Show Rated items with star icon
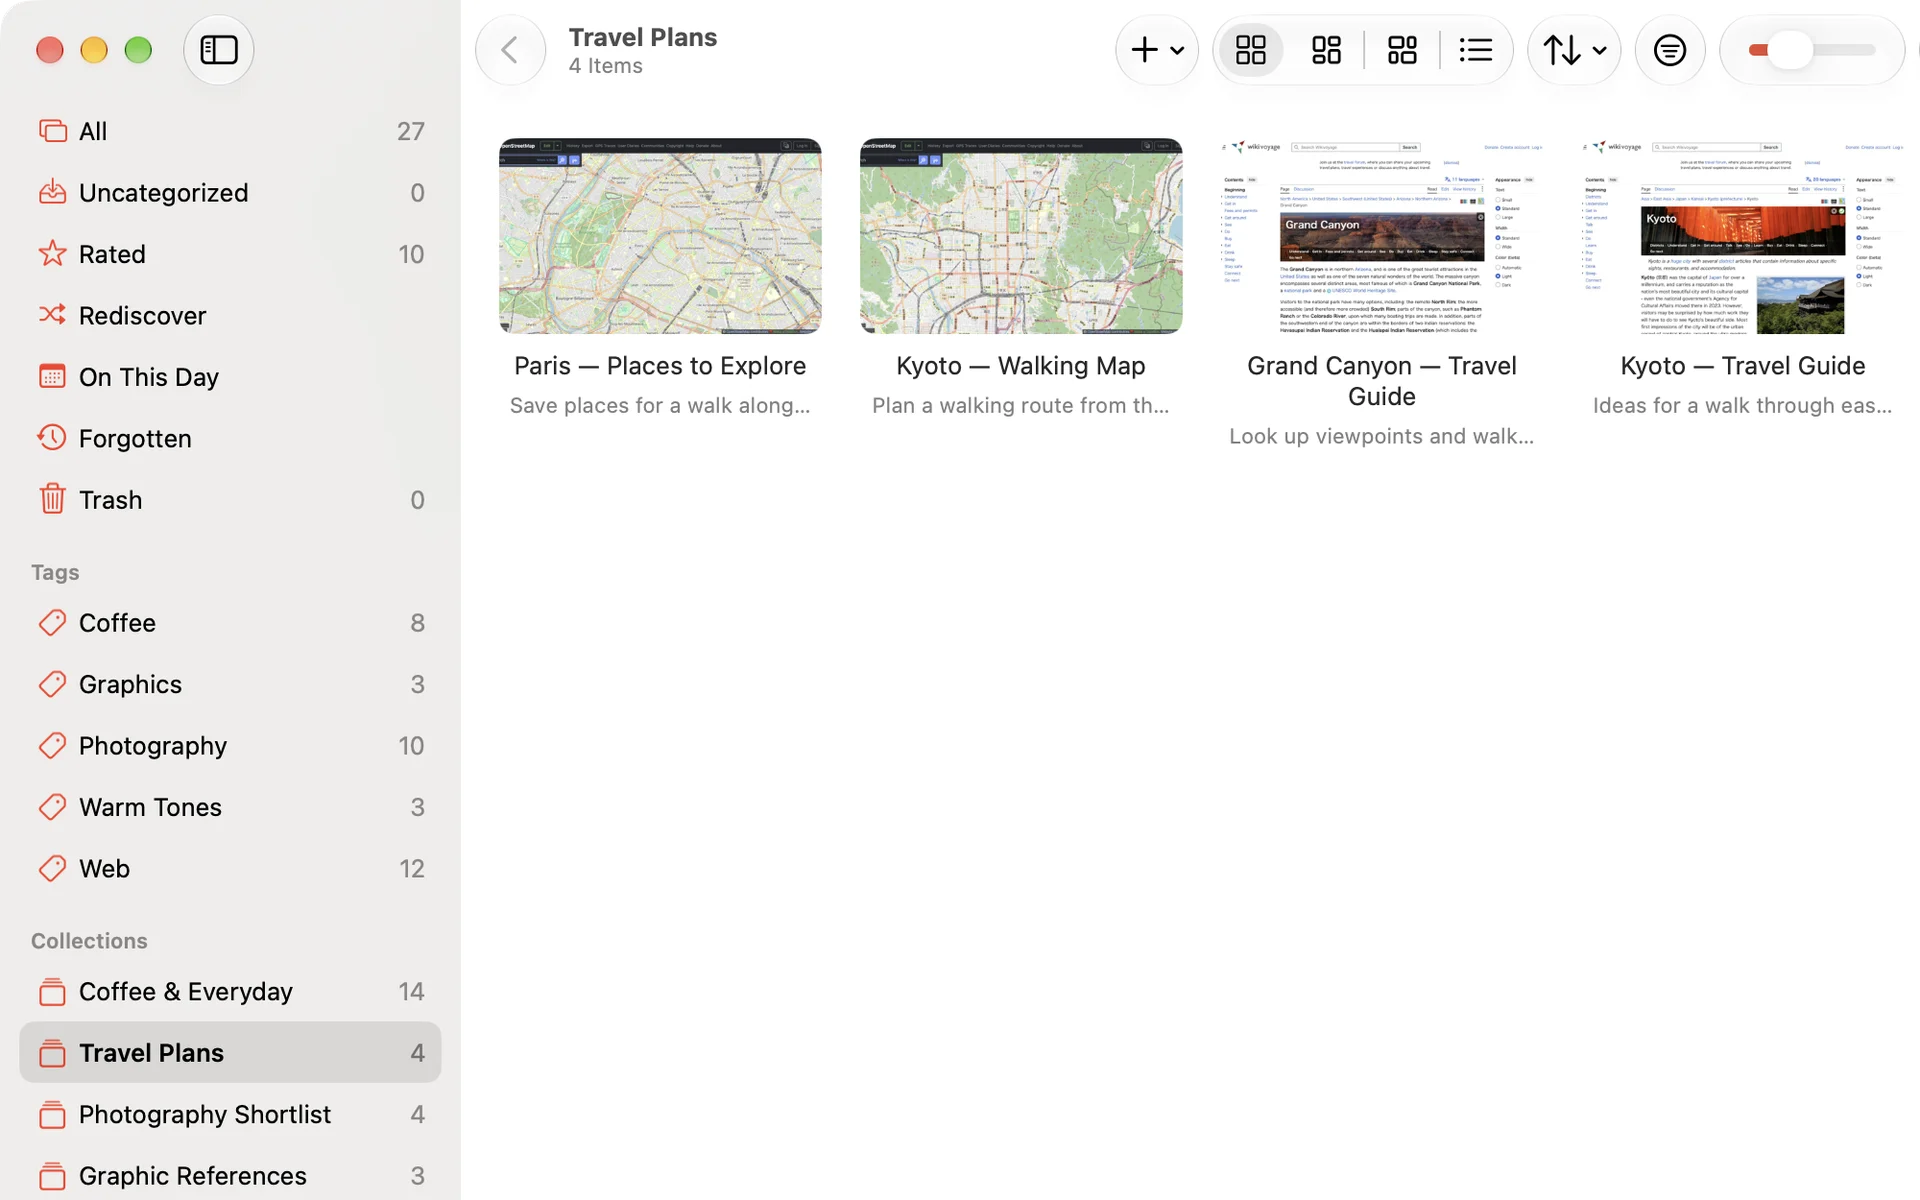Viewport: 1920px width, 1200px height. [x=230, y=254]
